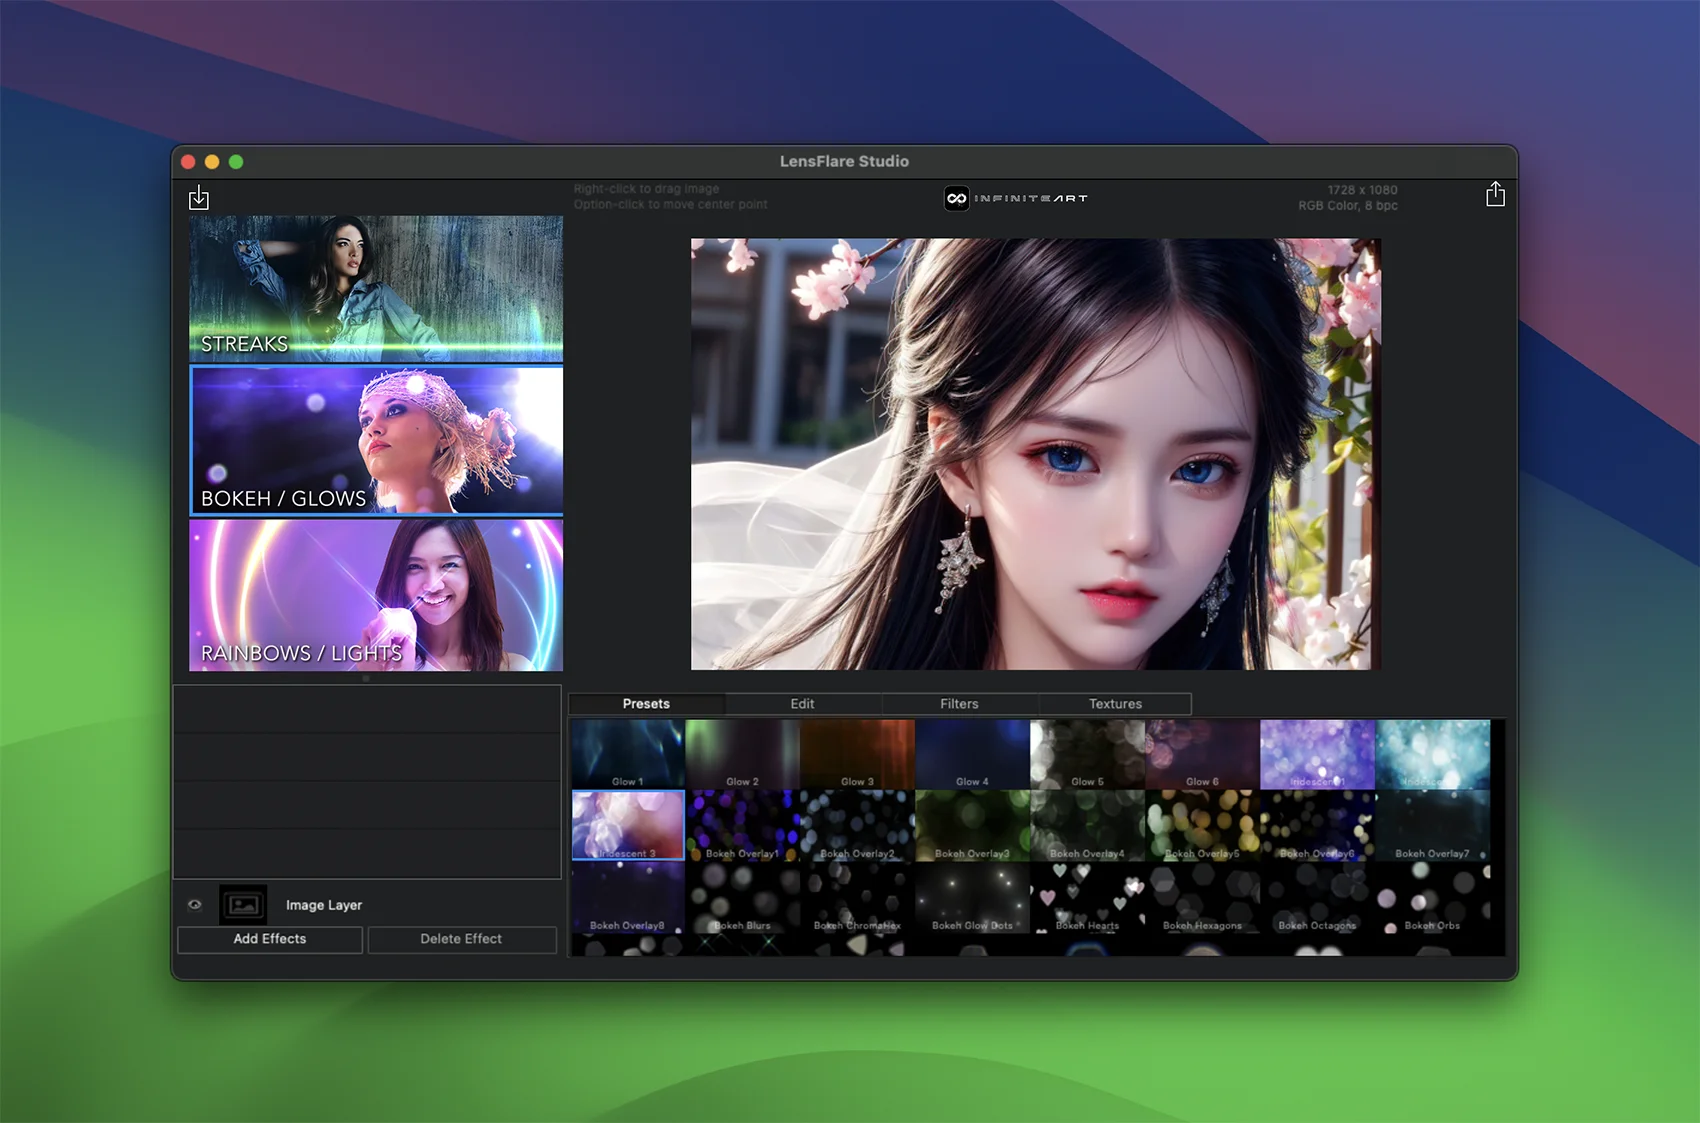Switch to the Presets tab

tap(646, 704)
